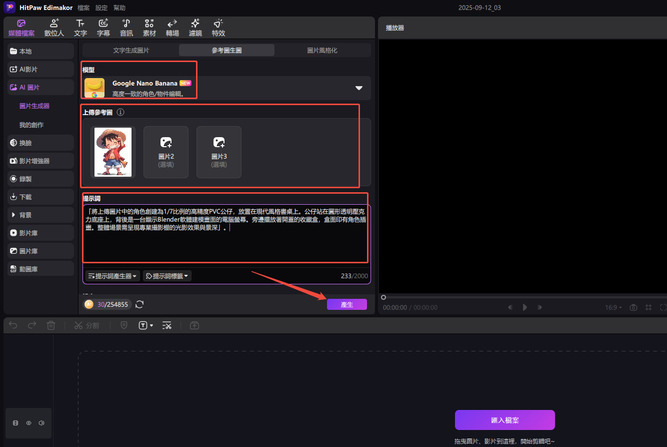Open the 轉場 transitions tool
Viewport: 667px width, 447px height.
(x=172, y=27)
